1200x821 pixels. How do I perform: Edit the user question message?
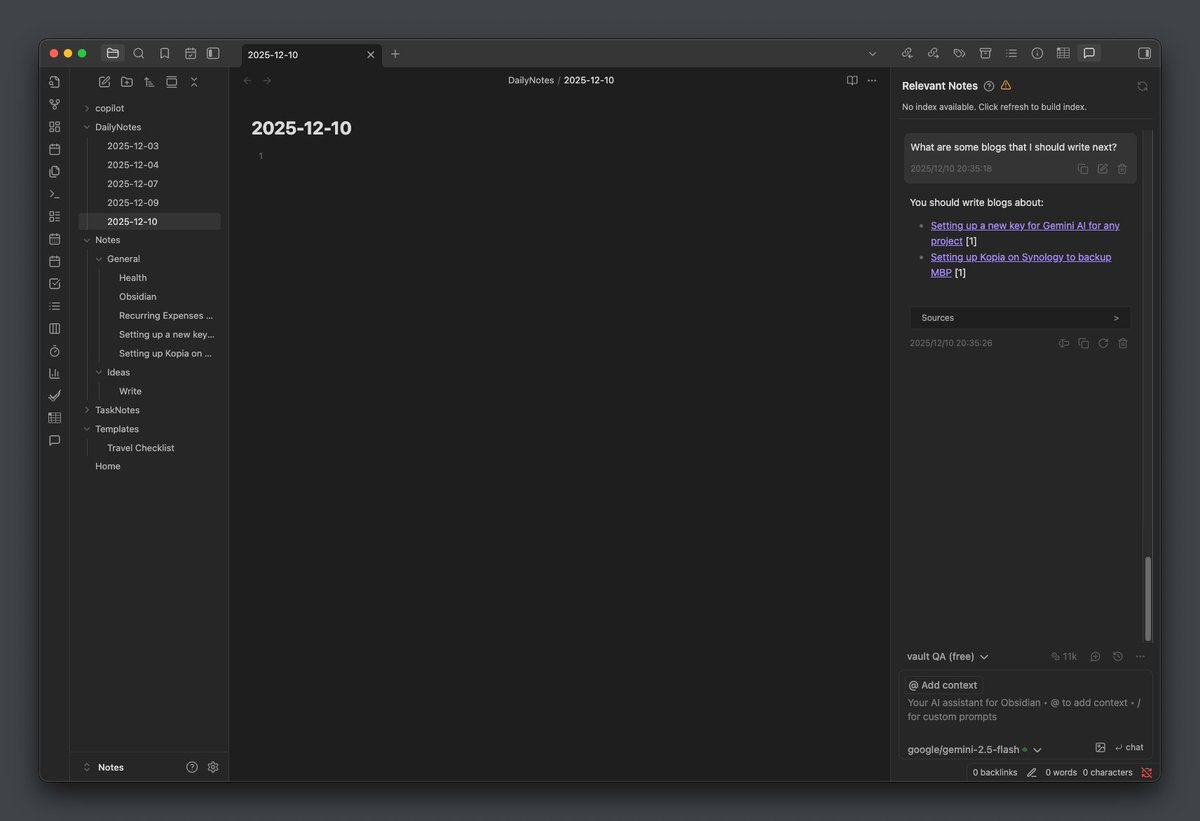pos(1102,169)
